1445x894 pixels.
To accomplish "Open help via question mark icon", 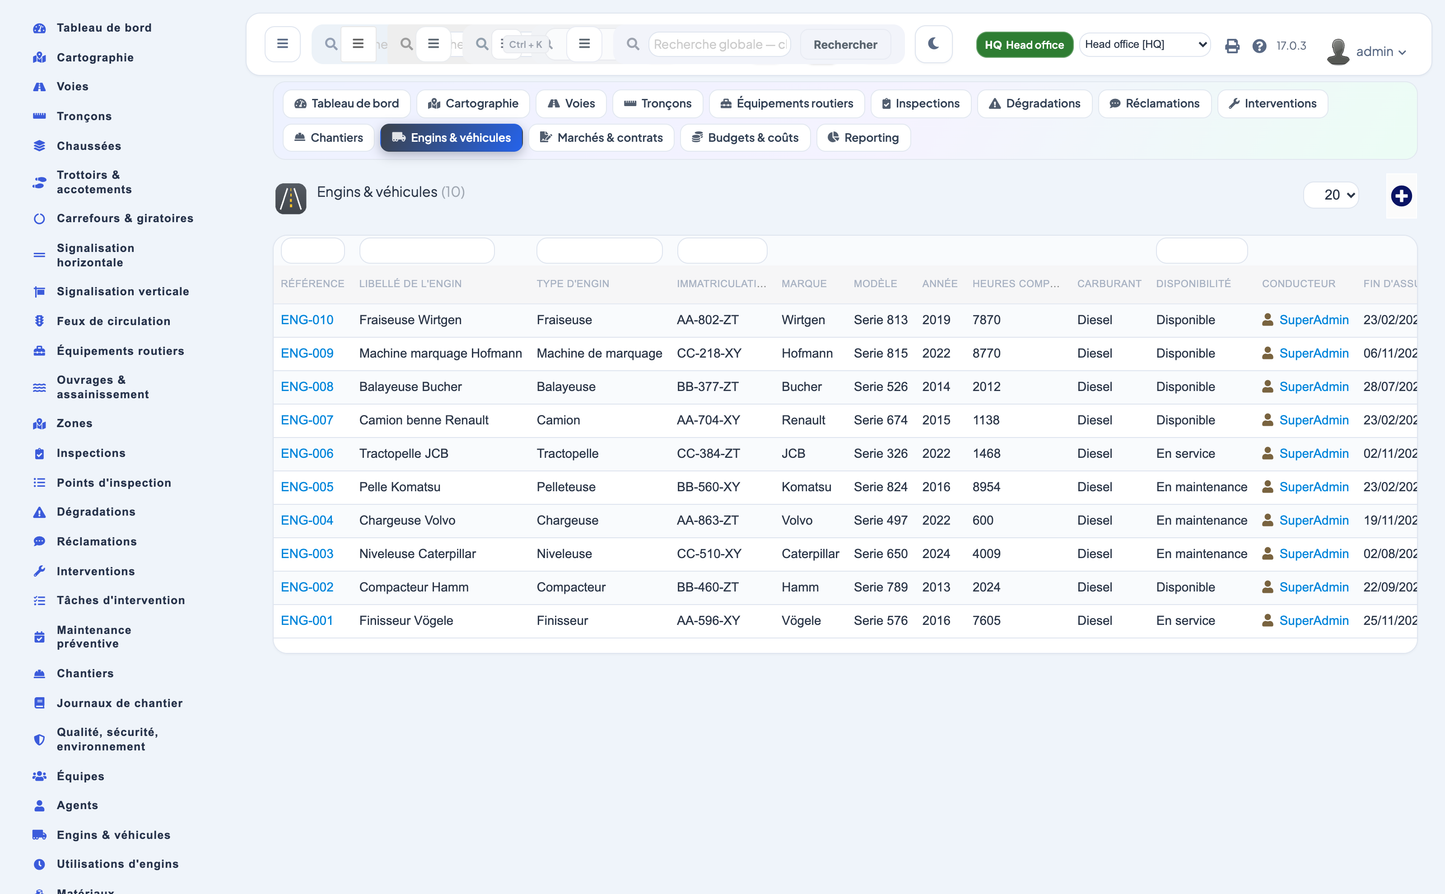I will [1259, 46].
